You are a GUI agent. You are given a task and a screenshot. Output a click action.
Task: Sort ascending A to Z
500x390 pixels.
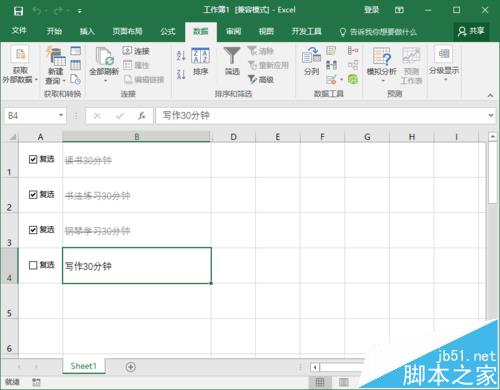point(181,55)
